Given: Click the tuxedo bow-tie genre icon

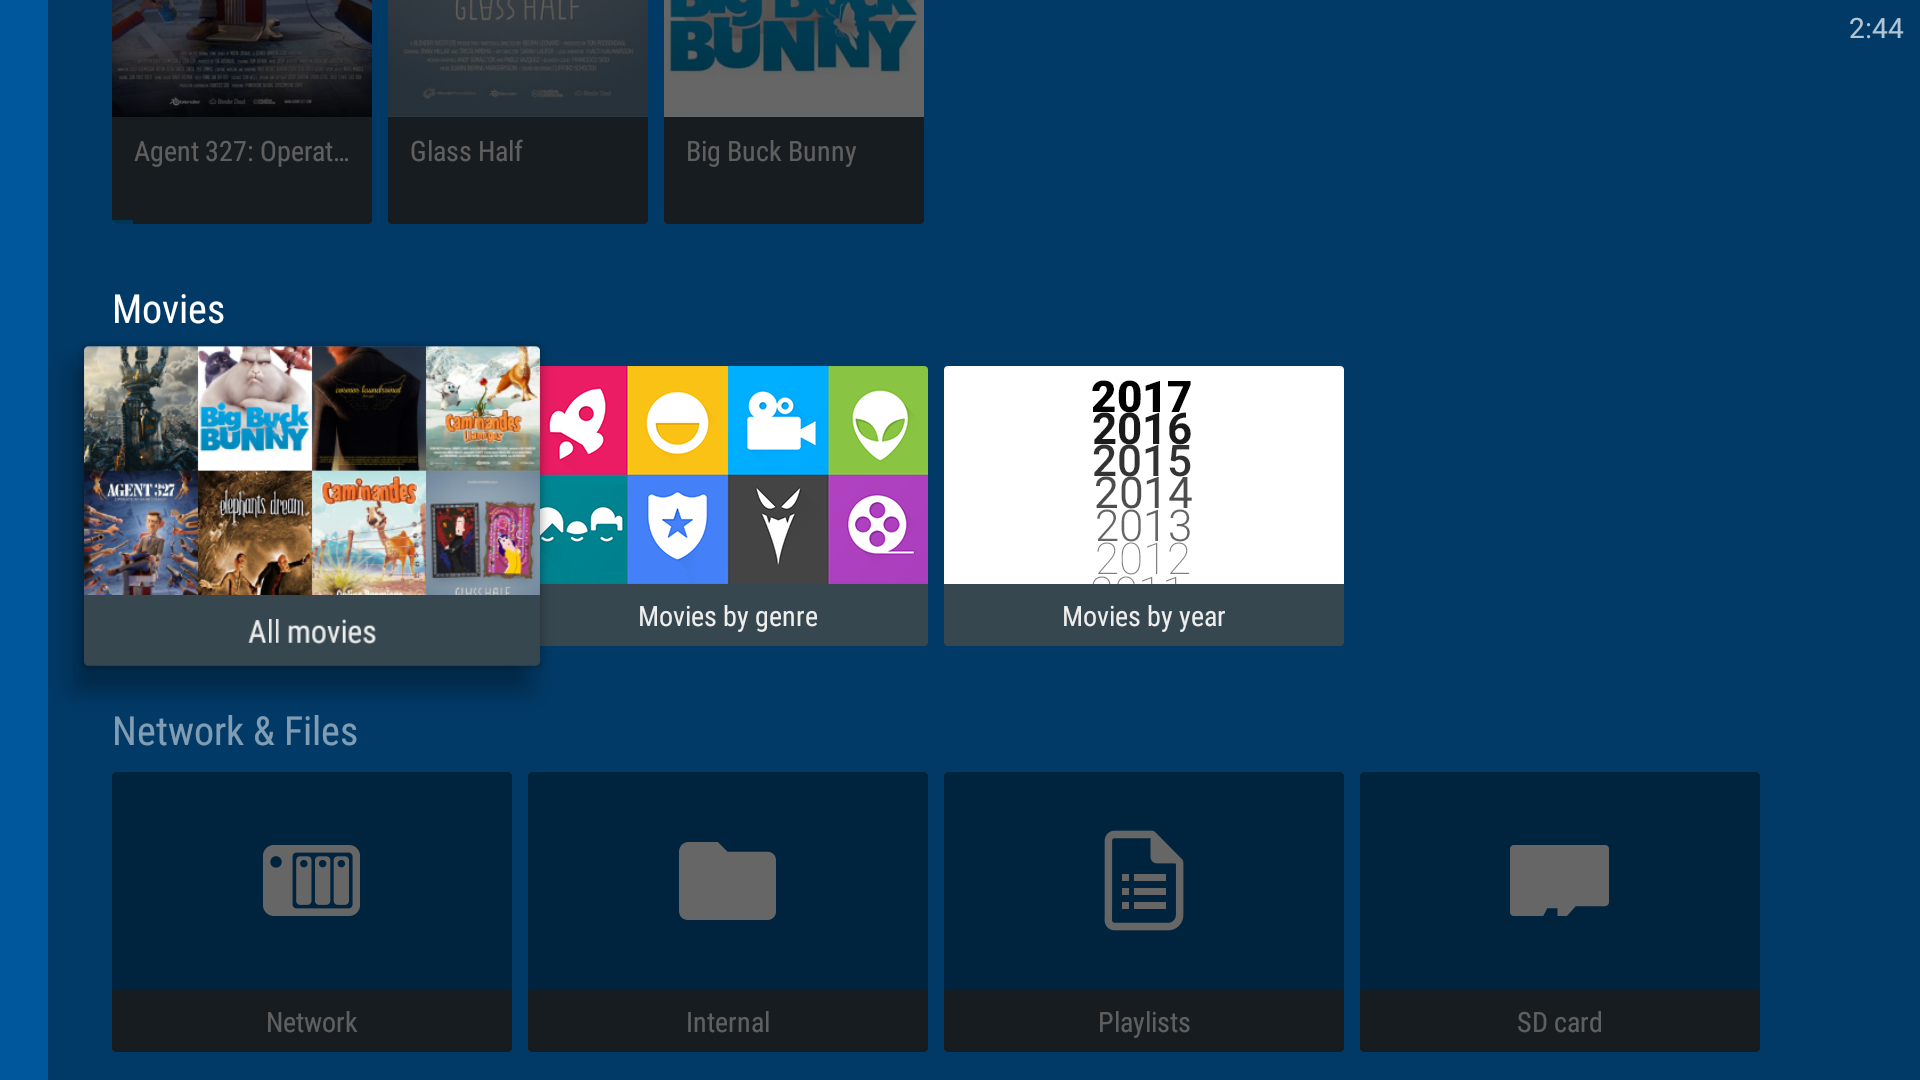Looking at the screenshot, I should point(778,528).
